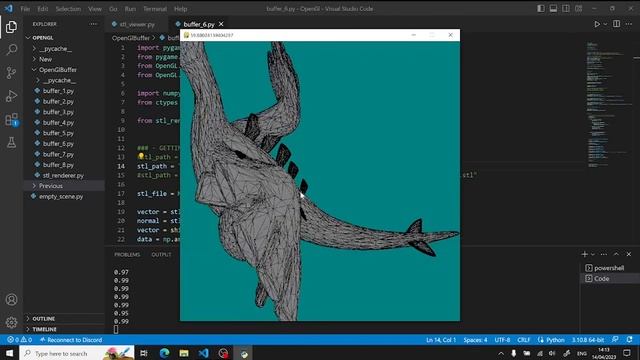This screenshot has height=360, width=640.
Task: Open the File menu
Action: point(25,9)
